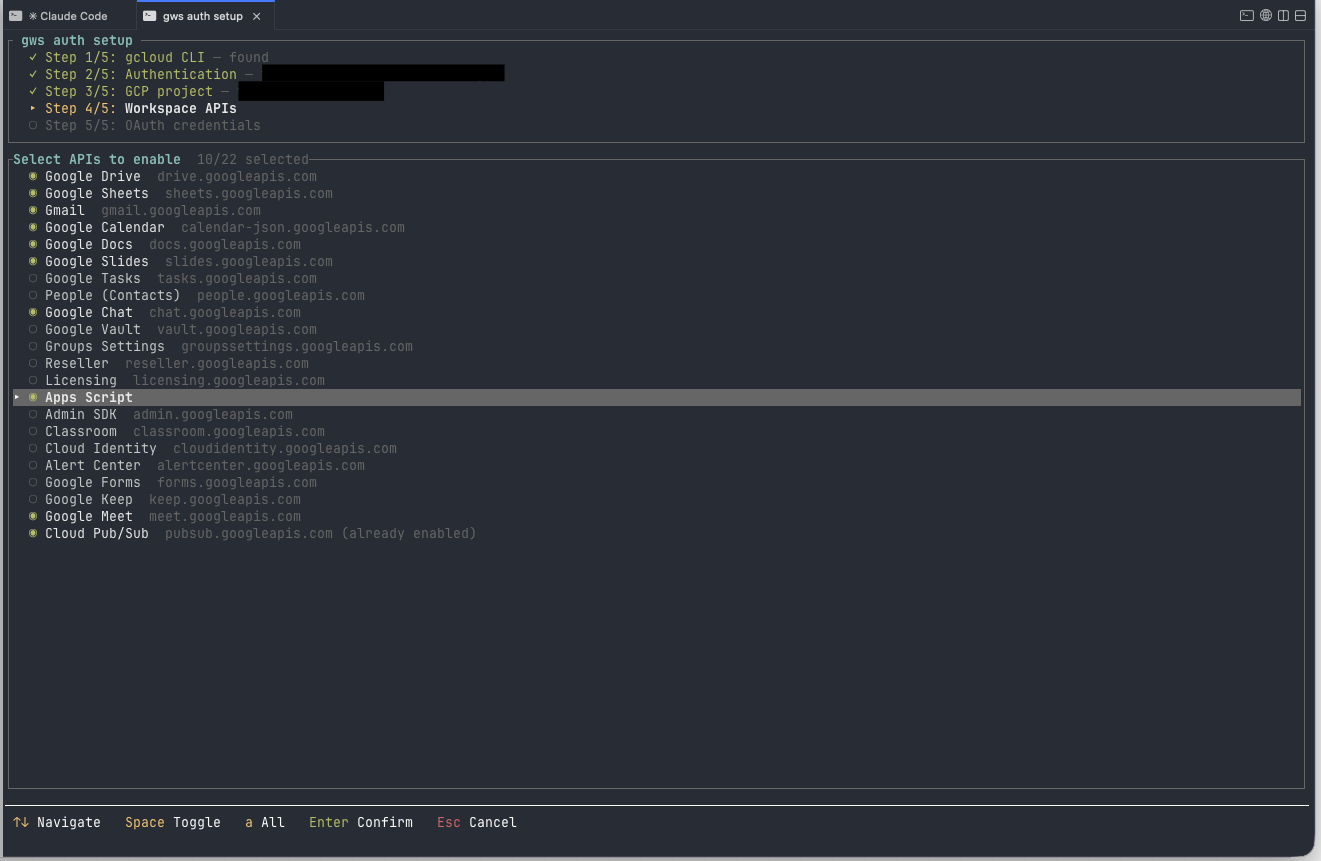Split the terminal vertically using the toolbar icon

click(1283, 15)
